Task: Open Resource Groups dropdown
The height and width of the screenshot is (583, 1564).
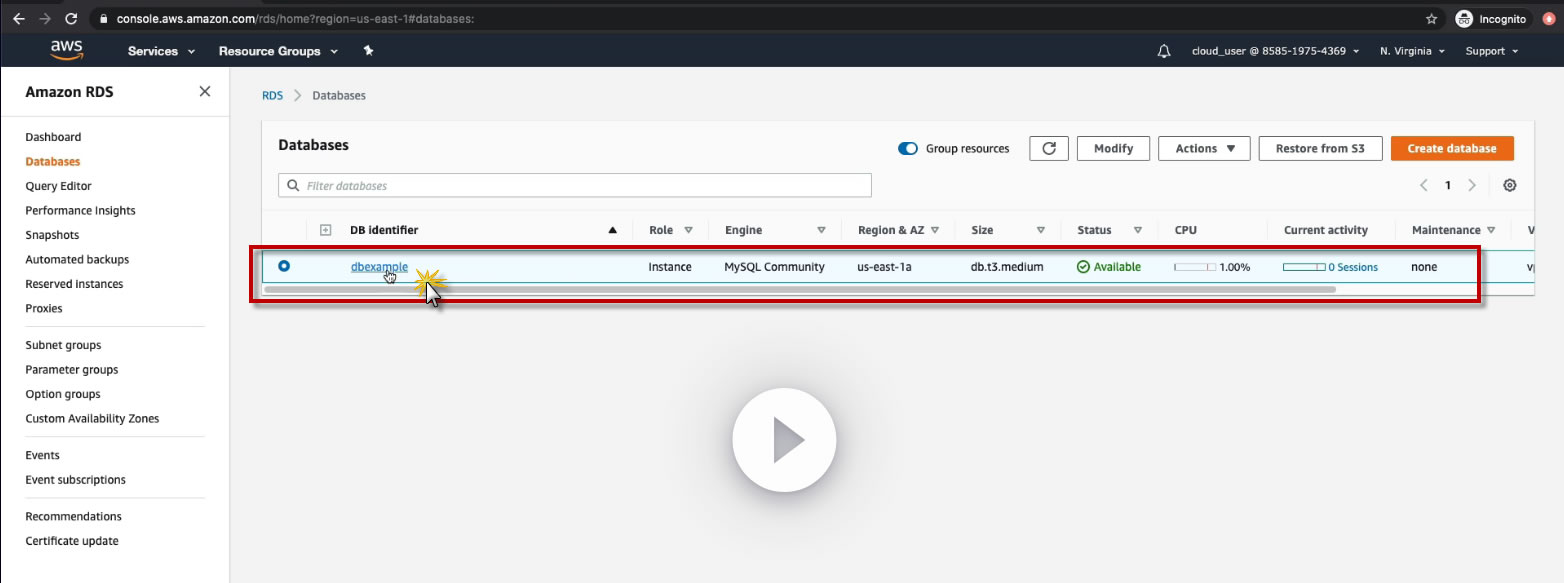Action: tap(278, 51)
